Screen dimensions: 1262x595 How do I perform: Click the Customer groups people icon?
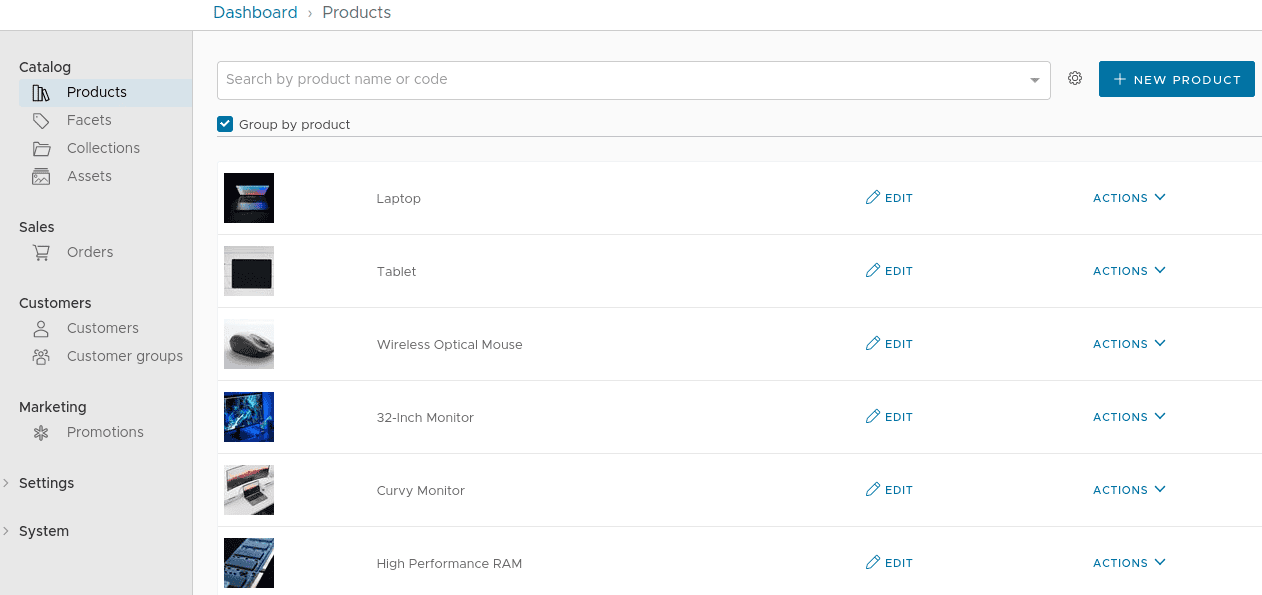[41, 357]
